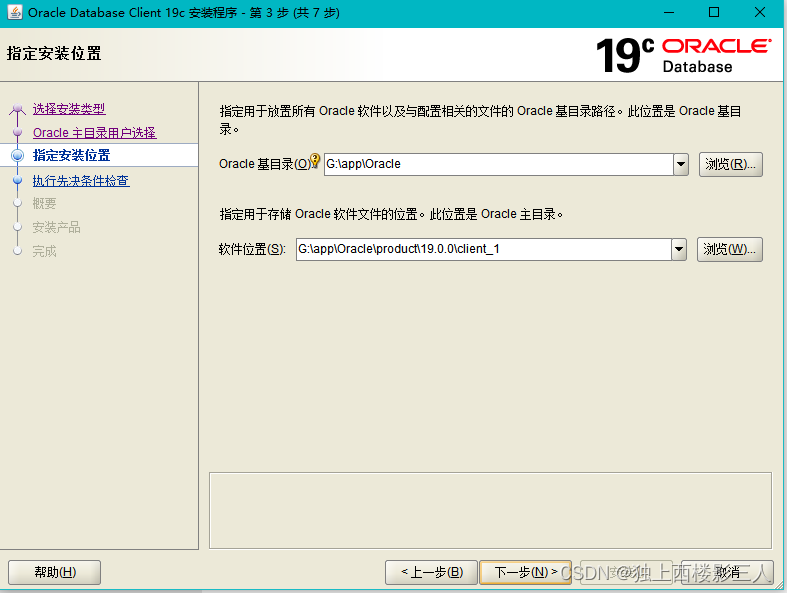Maximize the installer window
Screen dimensions: 787x593
pyautogui.click(x=714, y=13)
